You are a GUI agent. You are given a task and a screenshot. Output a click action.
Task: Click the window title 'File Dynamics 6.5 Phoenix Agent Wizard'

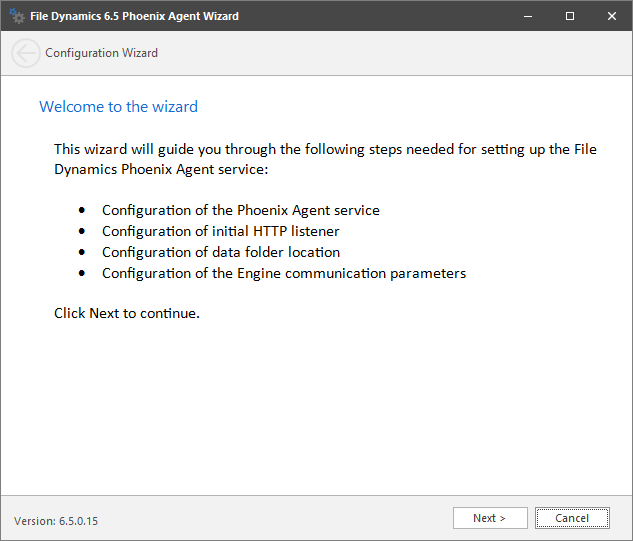135,16
